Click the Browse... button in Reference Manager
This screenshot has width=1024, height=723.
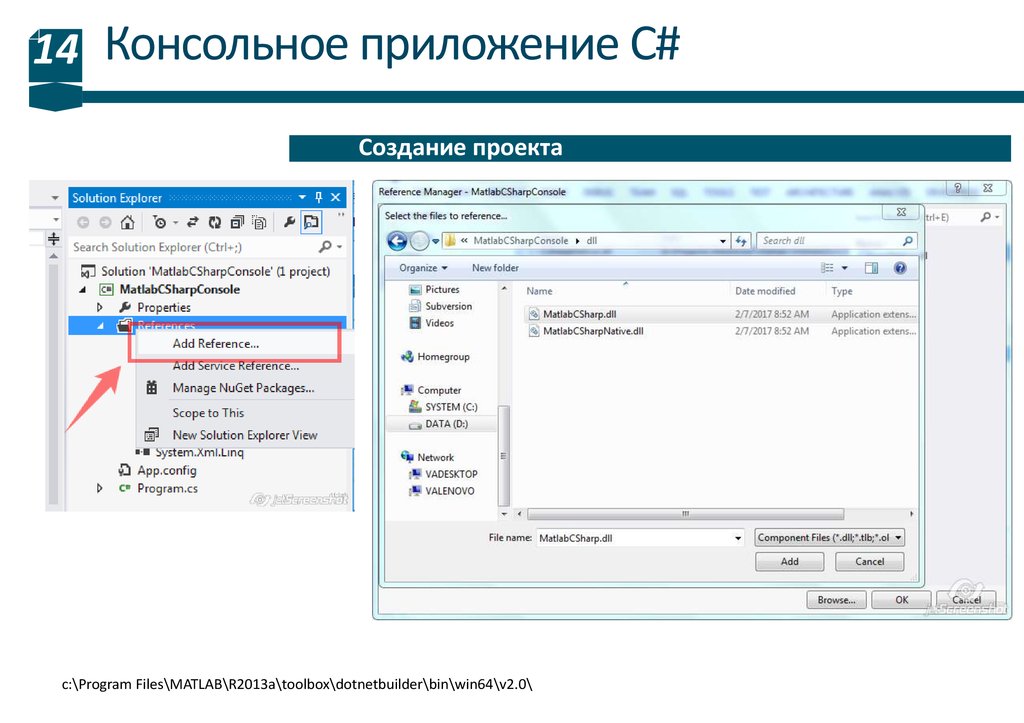[836, 600]
